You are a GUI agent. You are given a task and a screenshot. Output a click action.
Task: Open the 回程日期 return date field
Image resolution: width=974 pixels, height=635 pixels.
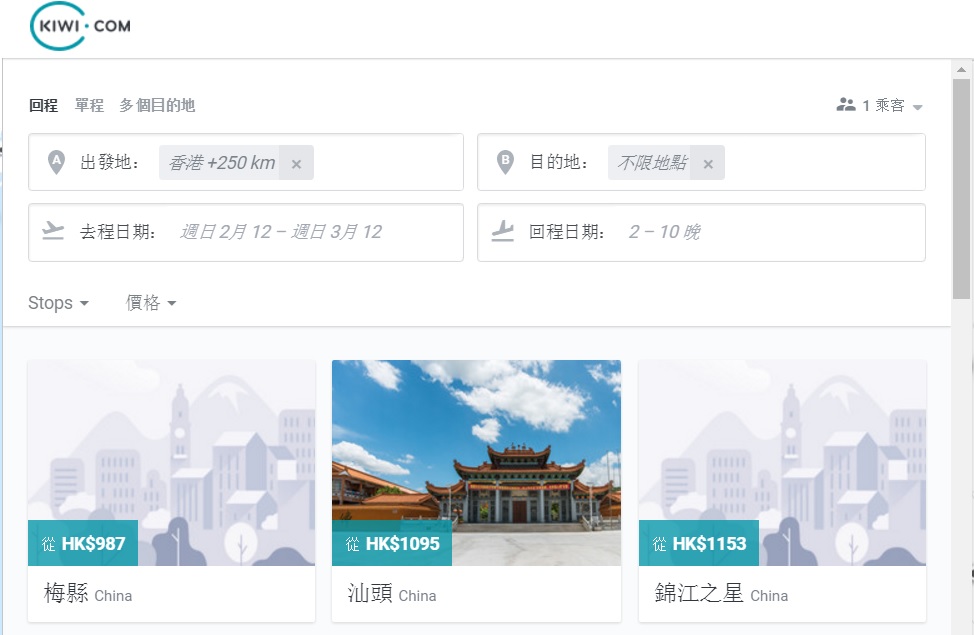coord(701,232)
